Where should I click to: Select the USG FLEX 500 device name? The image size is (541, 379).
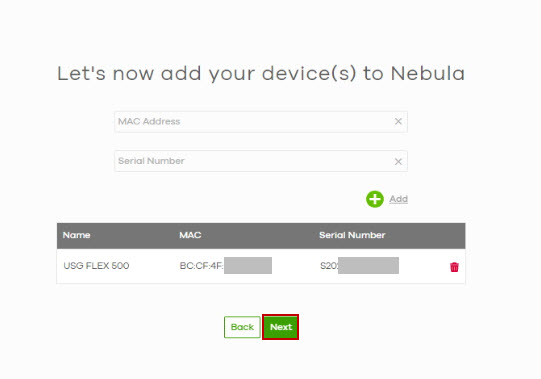coord(96,266)
